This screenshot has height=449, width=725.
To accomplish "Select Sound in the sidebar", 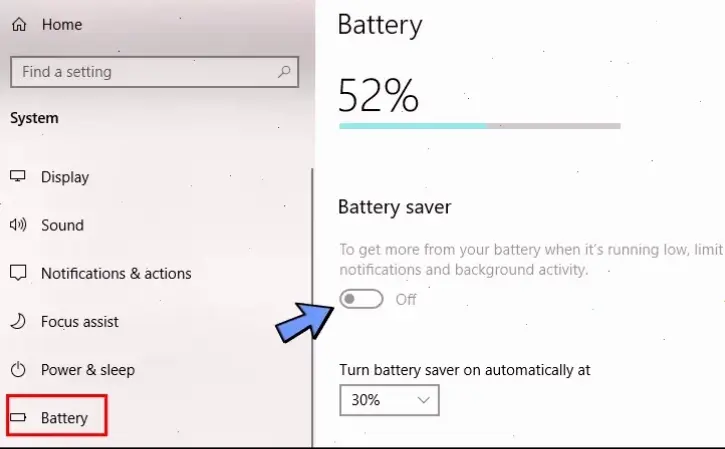I will pos(62,225).
